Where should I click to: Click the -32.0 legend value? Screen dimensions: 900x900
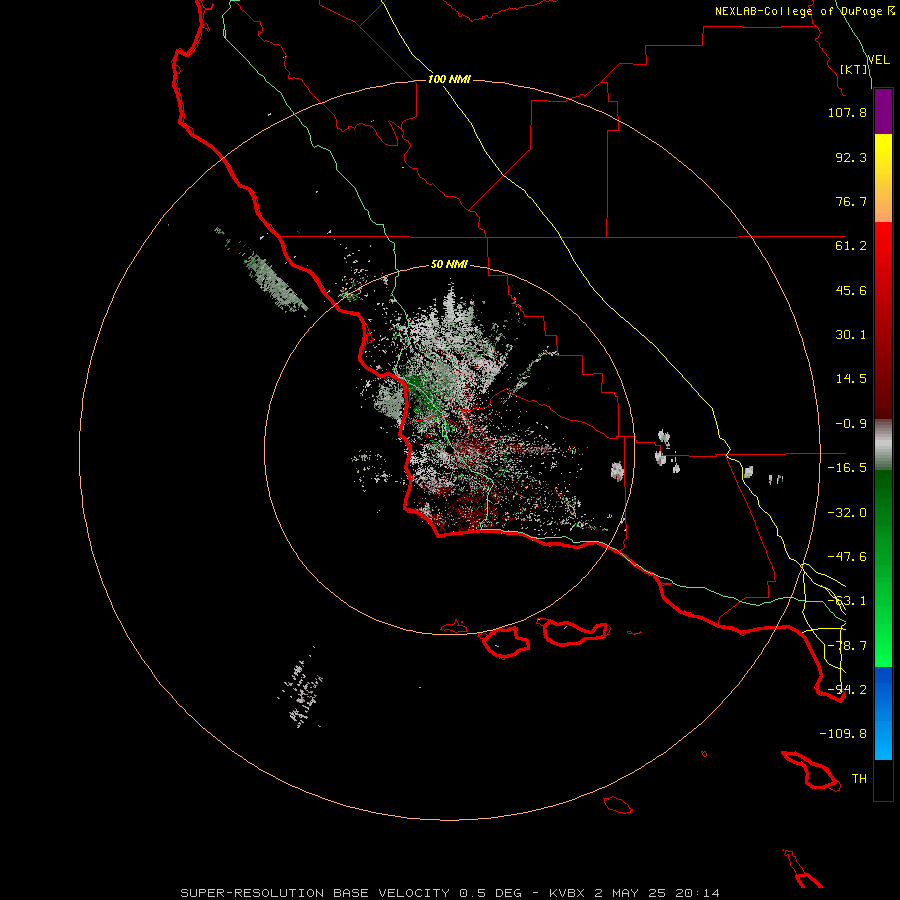[x=847, y=513]
